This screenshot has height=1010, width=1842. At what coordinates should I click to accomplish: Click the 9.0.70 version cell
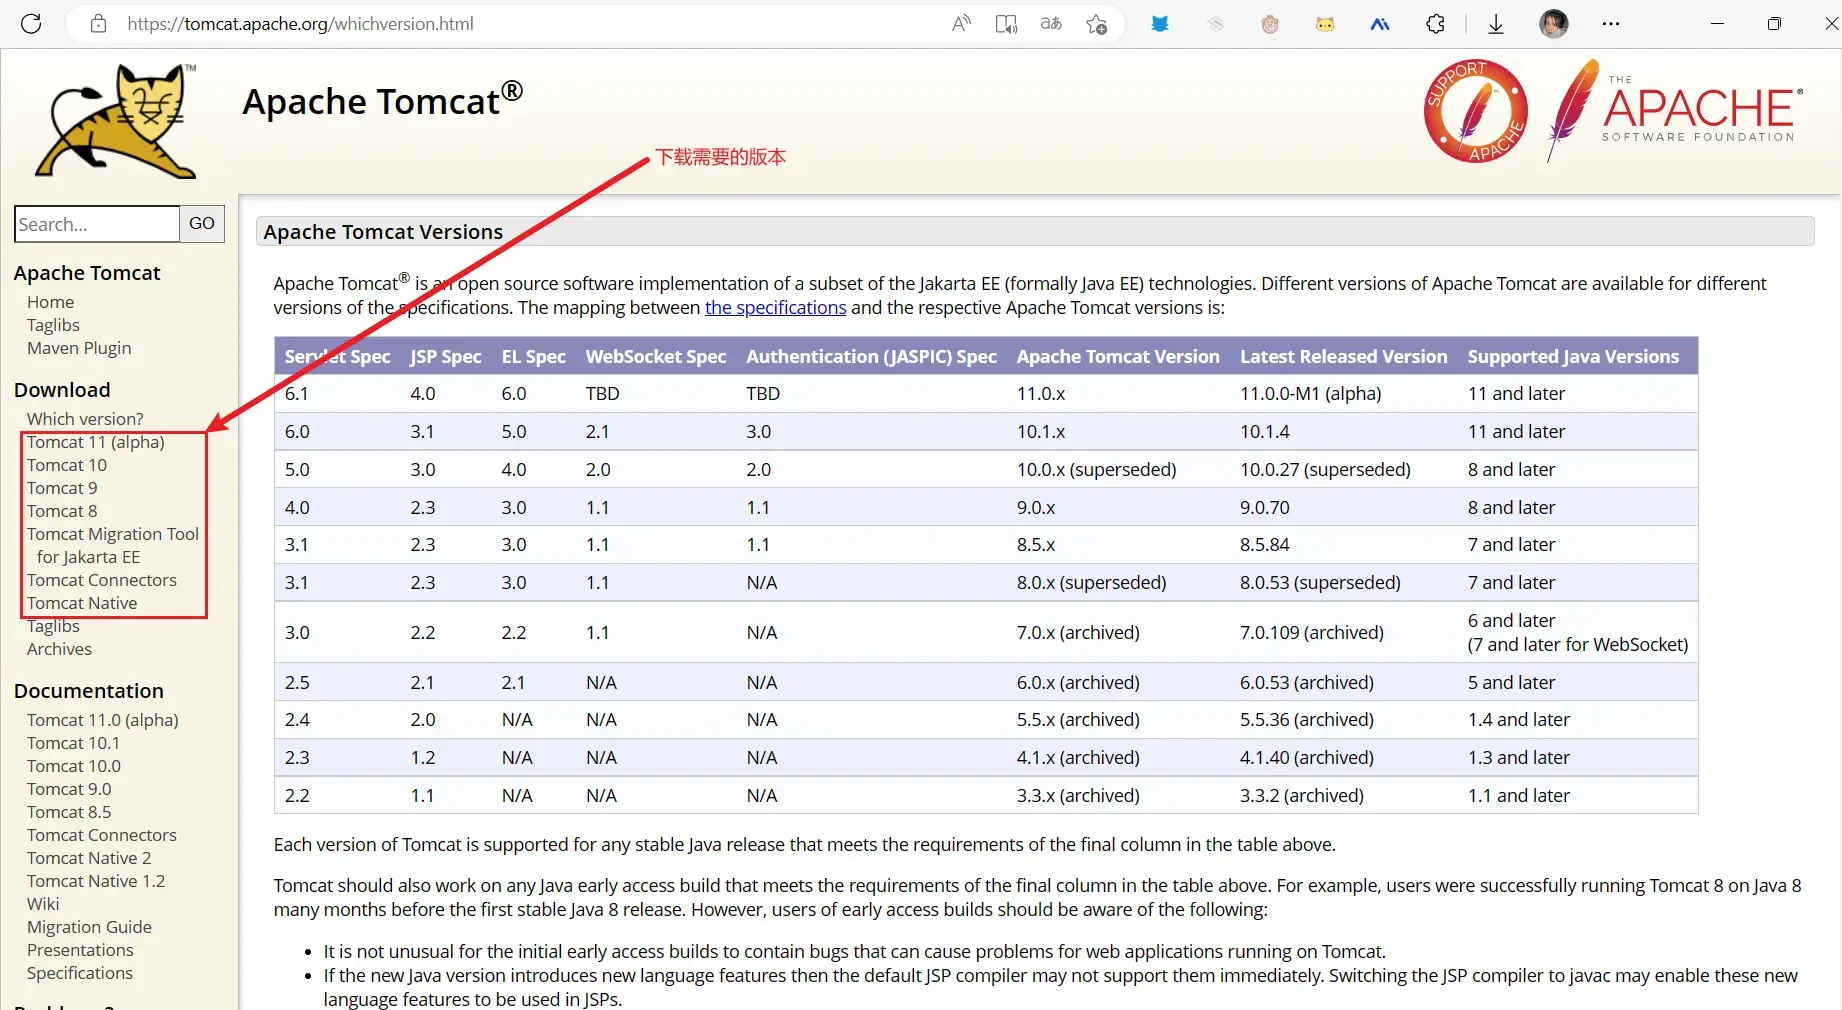1265,508
